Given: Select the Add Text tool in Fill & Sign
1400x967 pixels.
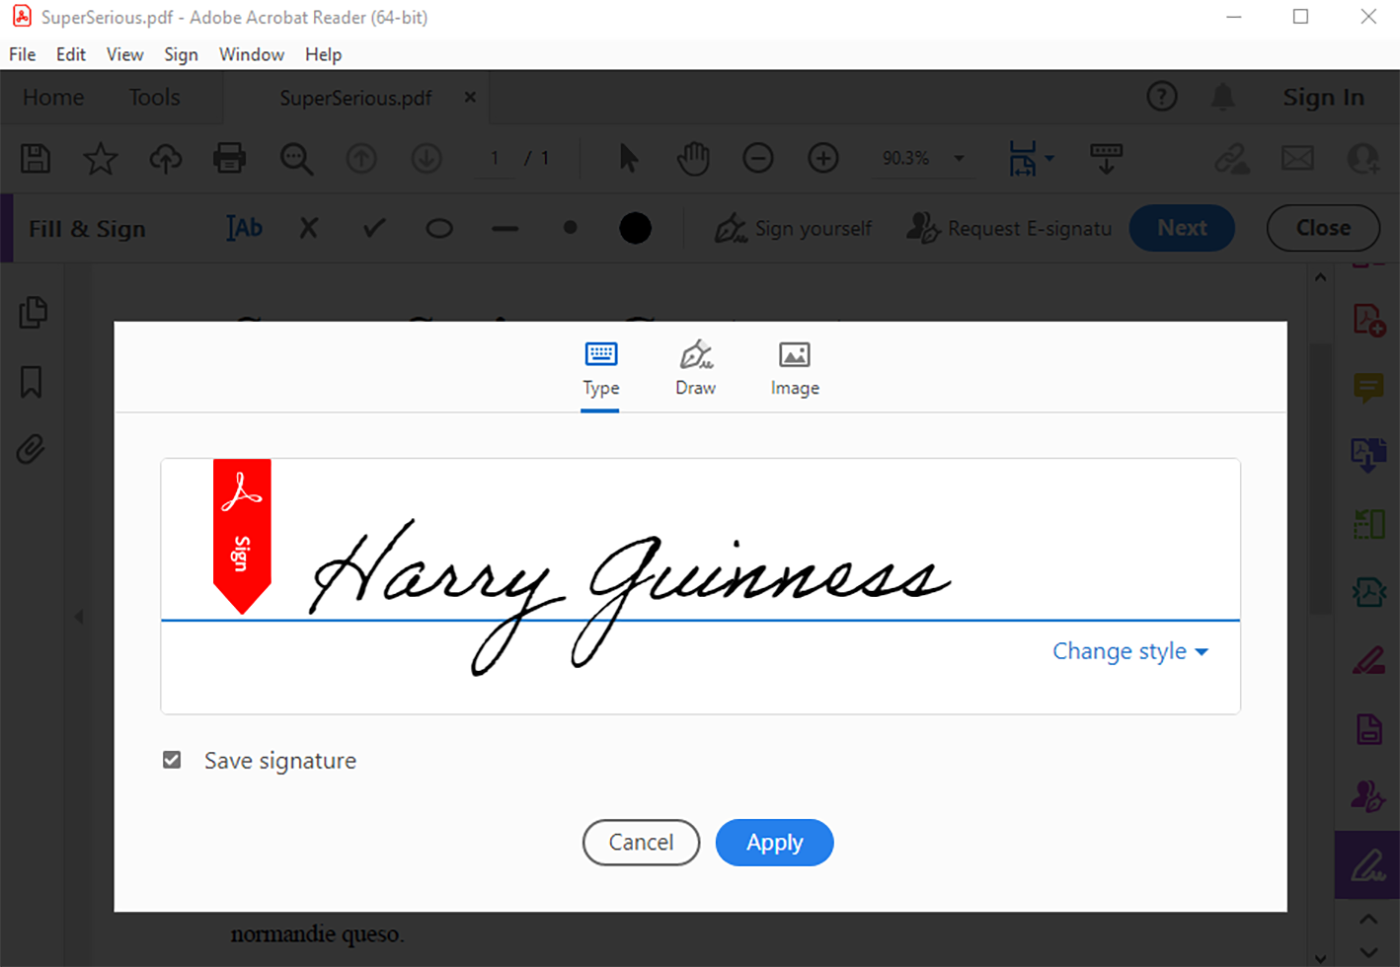Looking at the screenshot, I should click(243, 228).
